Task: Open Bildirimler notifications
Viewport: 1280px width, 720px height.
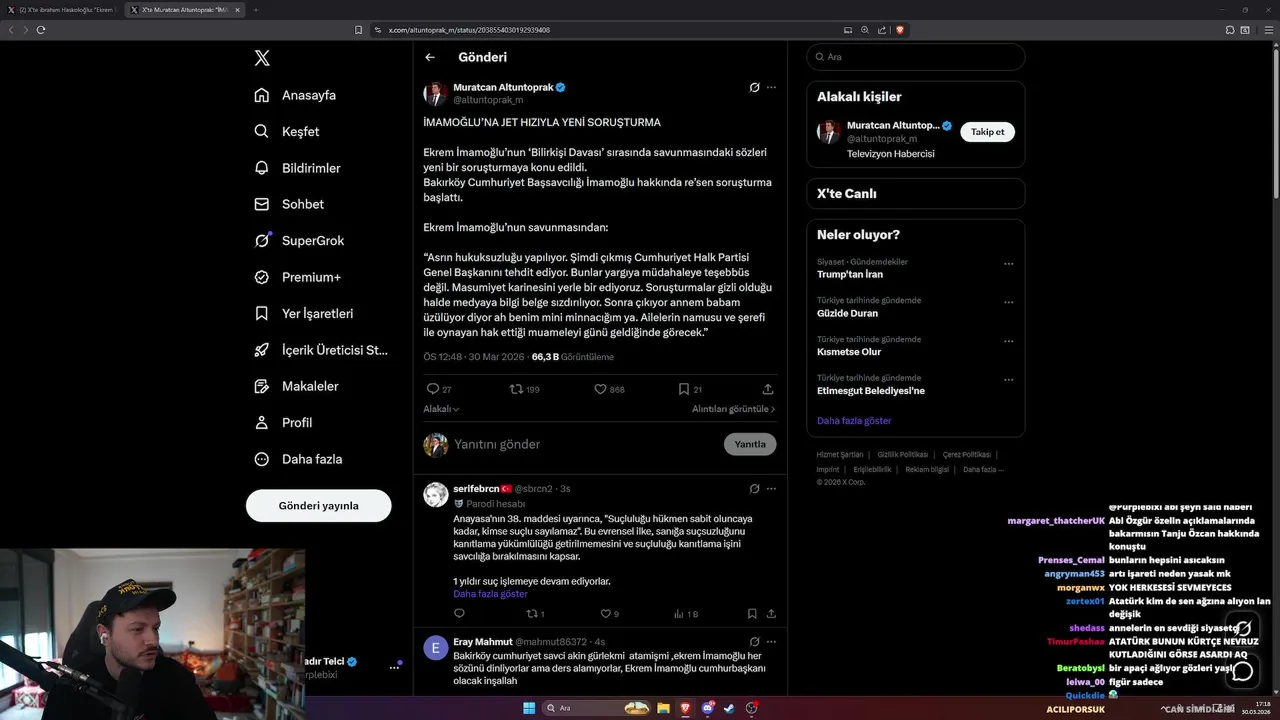Action: (297, 168)
